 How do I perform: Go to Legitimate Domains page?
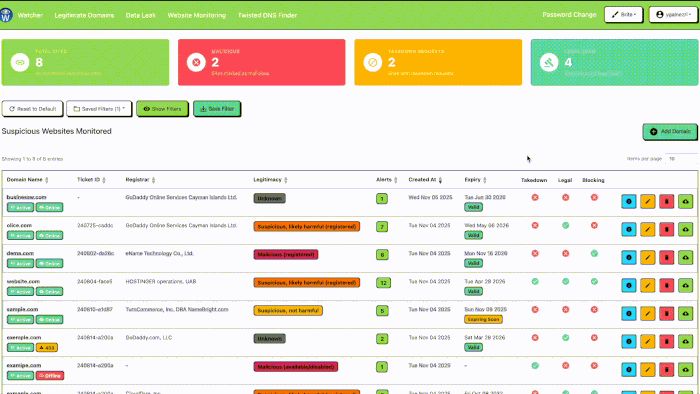[x=84, y=15]
